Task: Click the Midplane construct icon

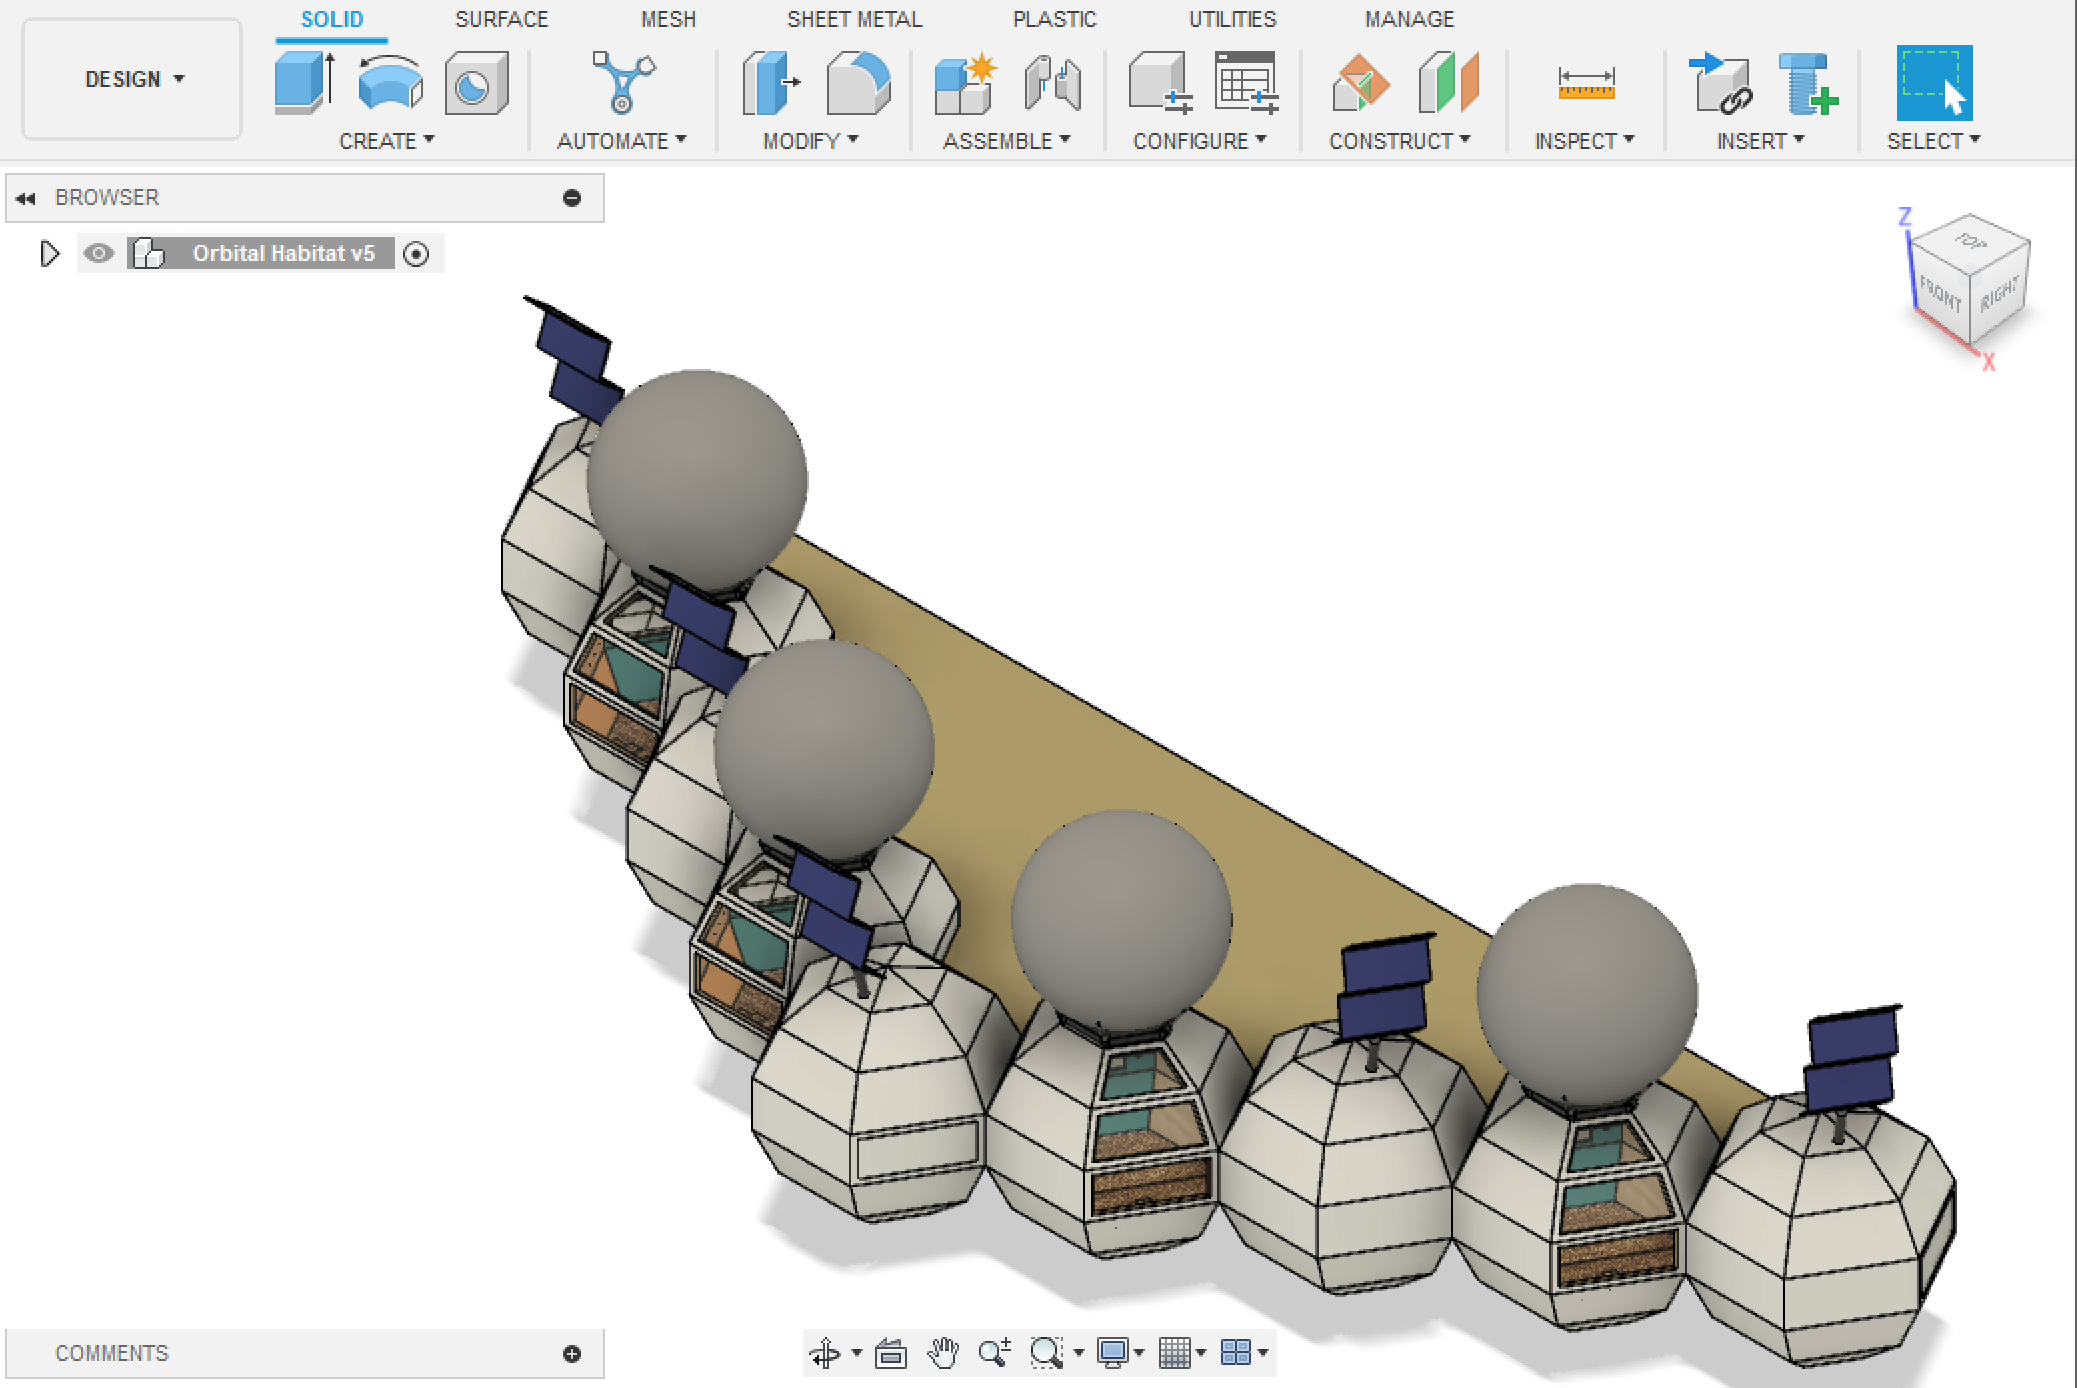Action: click(x=1448, y=82)
